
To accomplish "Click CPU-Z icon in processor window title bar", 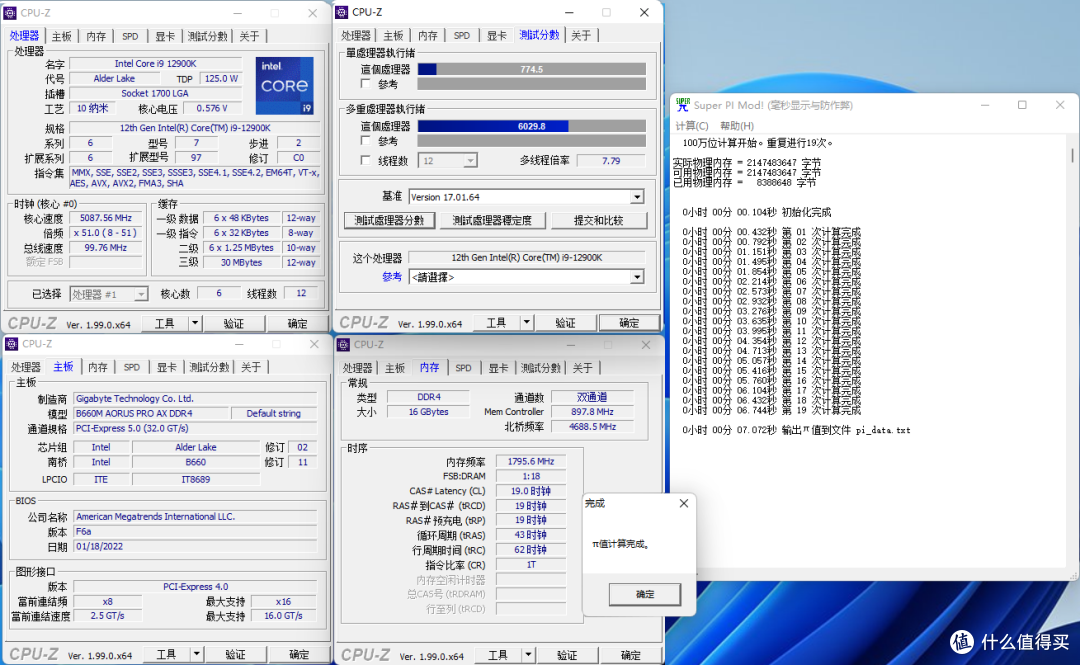I will click(x=10, y=13).
